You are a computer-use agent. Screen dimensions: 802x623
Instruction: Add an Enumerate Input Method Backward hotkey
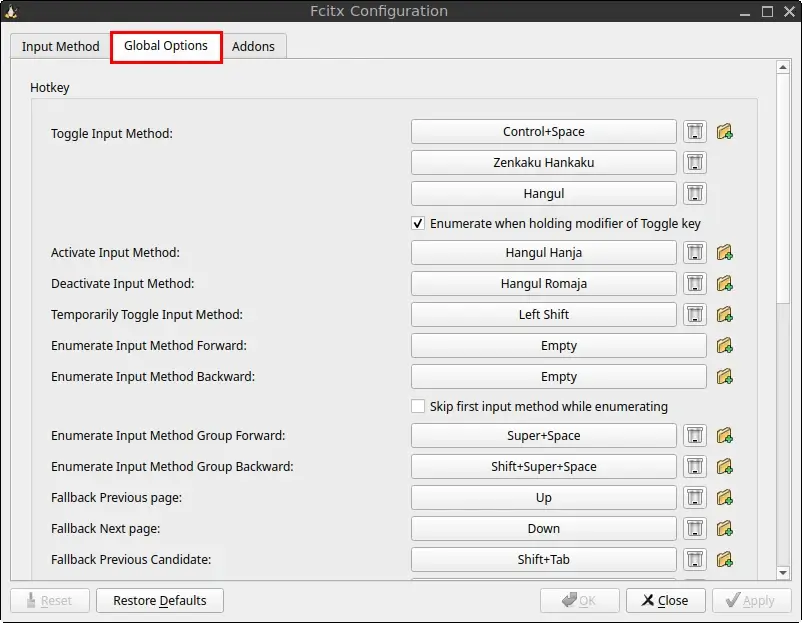(724, 377)
